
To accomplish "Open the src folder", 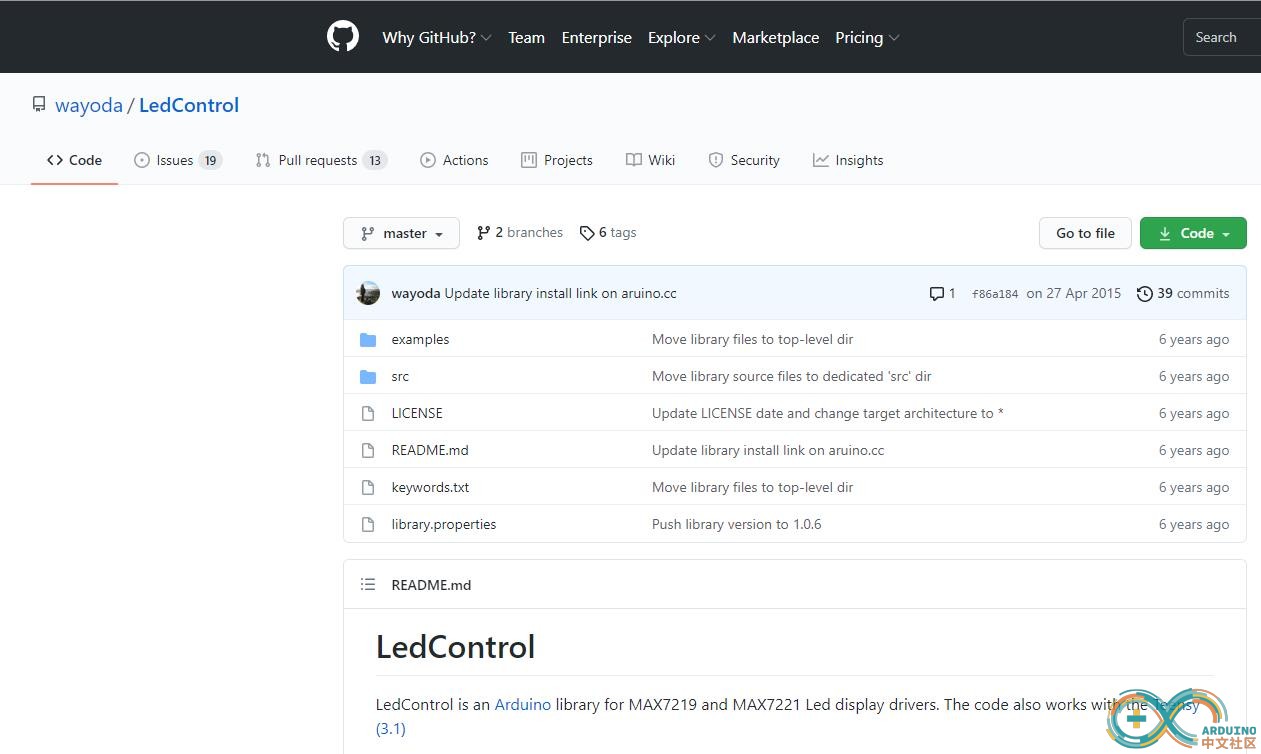I will coord(400,377).
